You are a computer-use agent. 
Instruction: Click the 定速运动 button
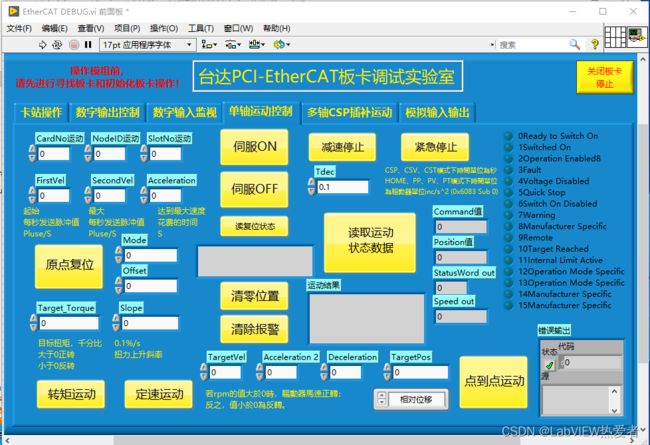pos(158,394)
